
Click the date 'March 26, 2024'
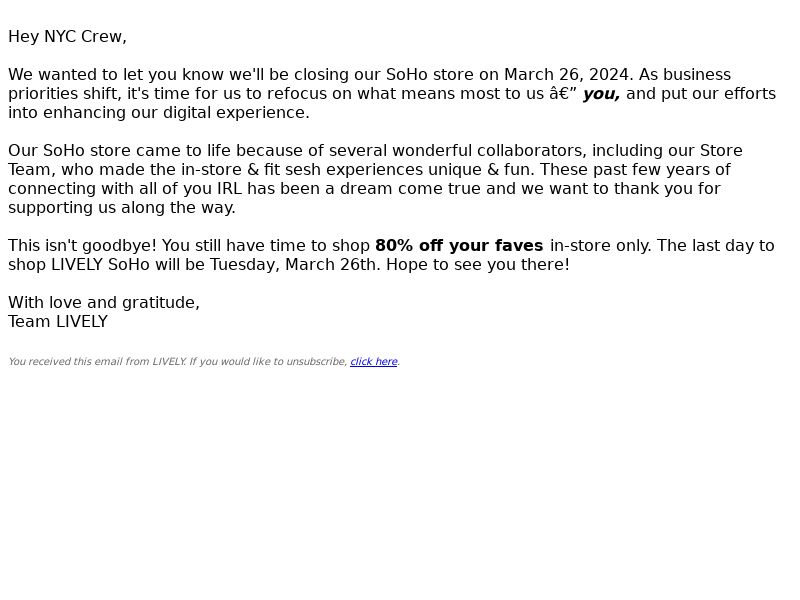(x=566, y=75)
